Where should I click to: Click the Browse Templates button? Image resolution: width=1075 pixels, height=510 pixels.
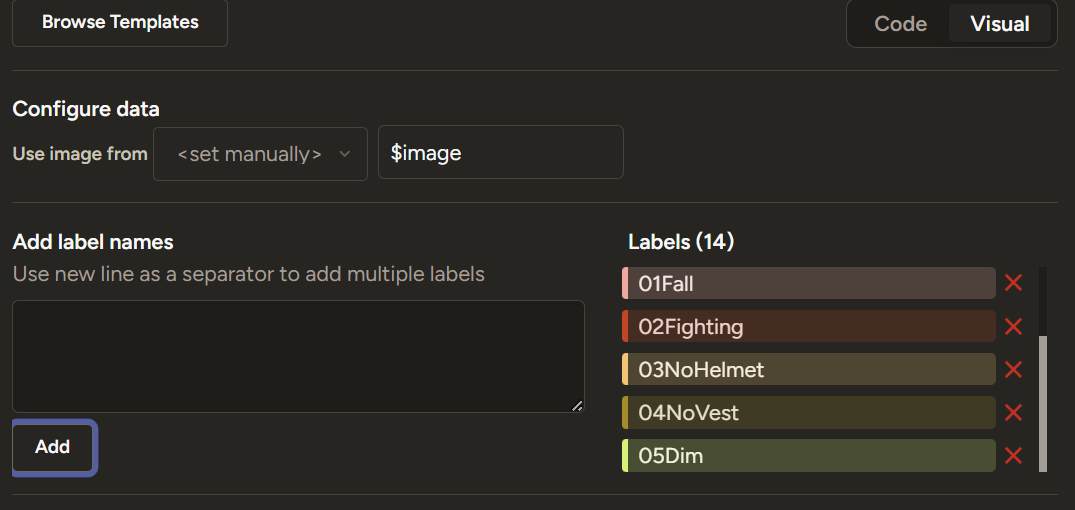120,22
